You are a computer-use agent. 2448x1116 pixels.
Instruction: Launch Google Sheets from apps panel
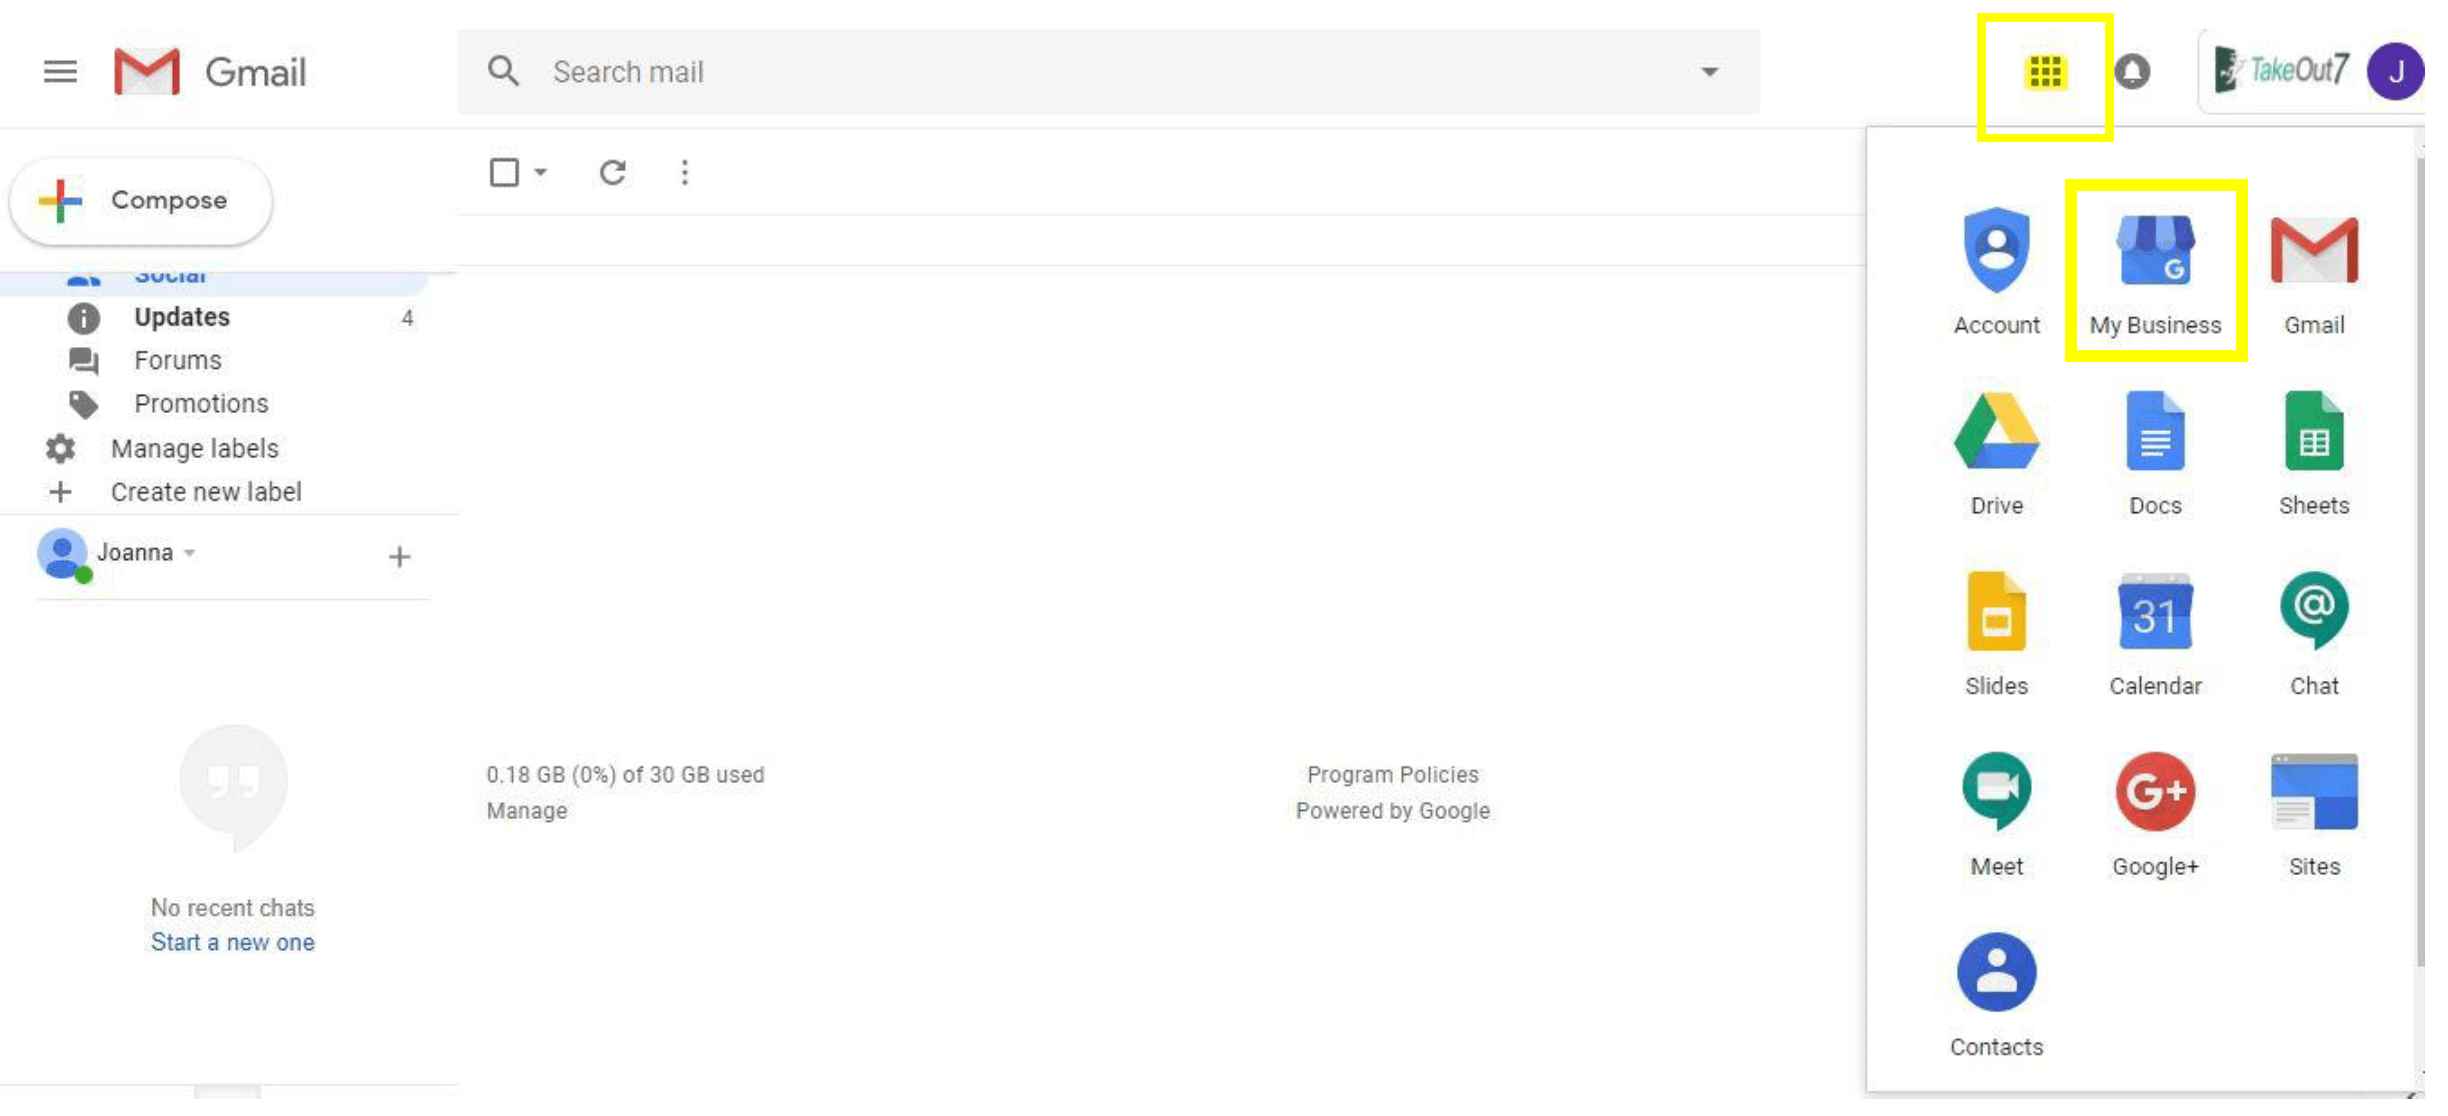[x=2314, y=453]
